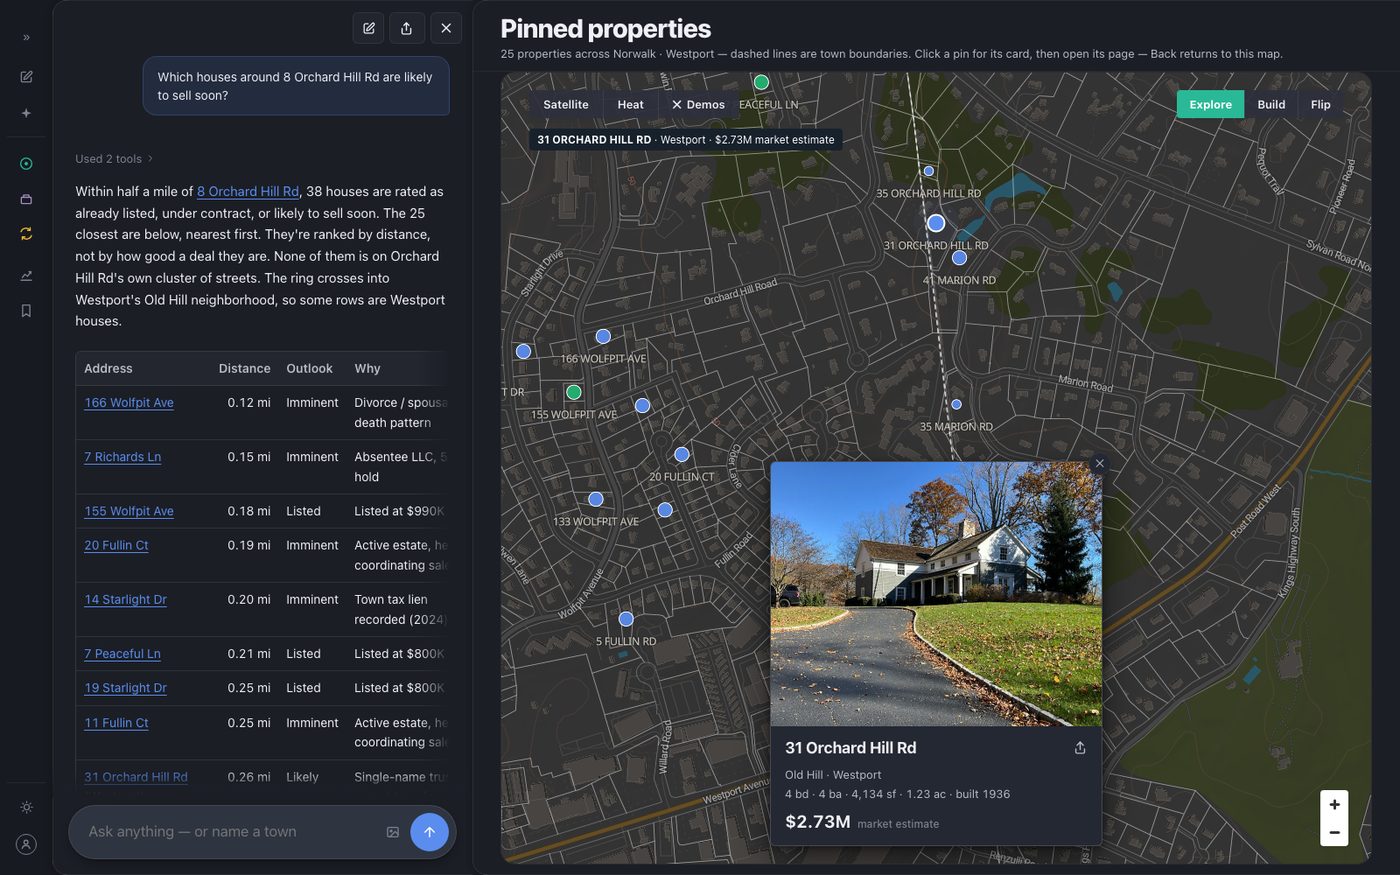Viewport: 1400px width, 875px height.
Task: Open 166 Wolfpit Ave link in table
Action: point(129,403)
